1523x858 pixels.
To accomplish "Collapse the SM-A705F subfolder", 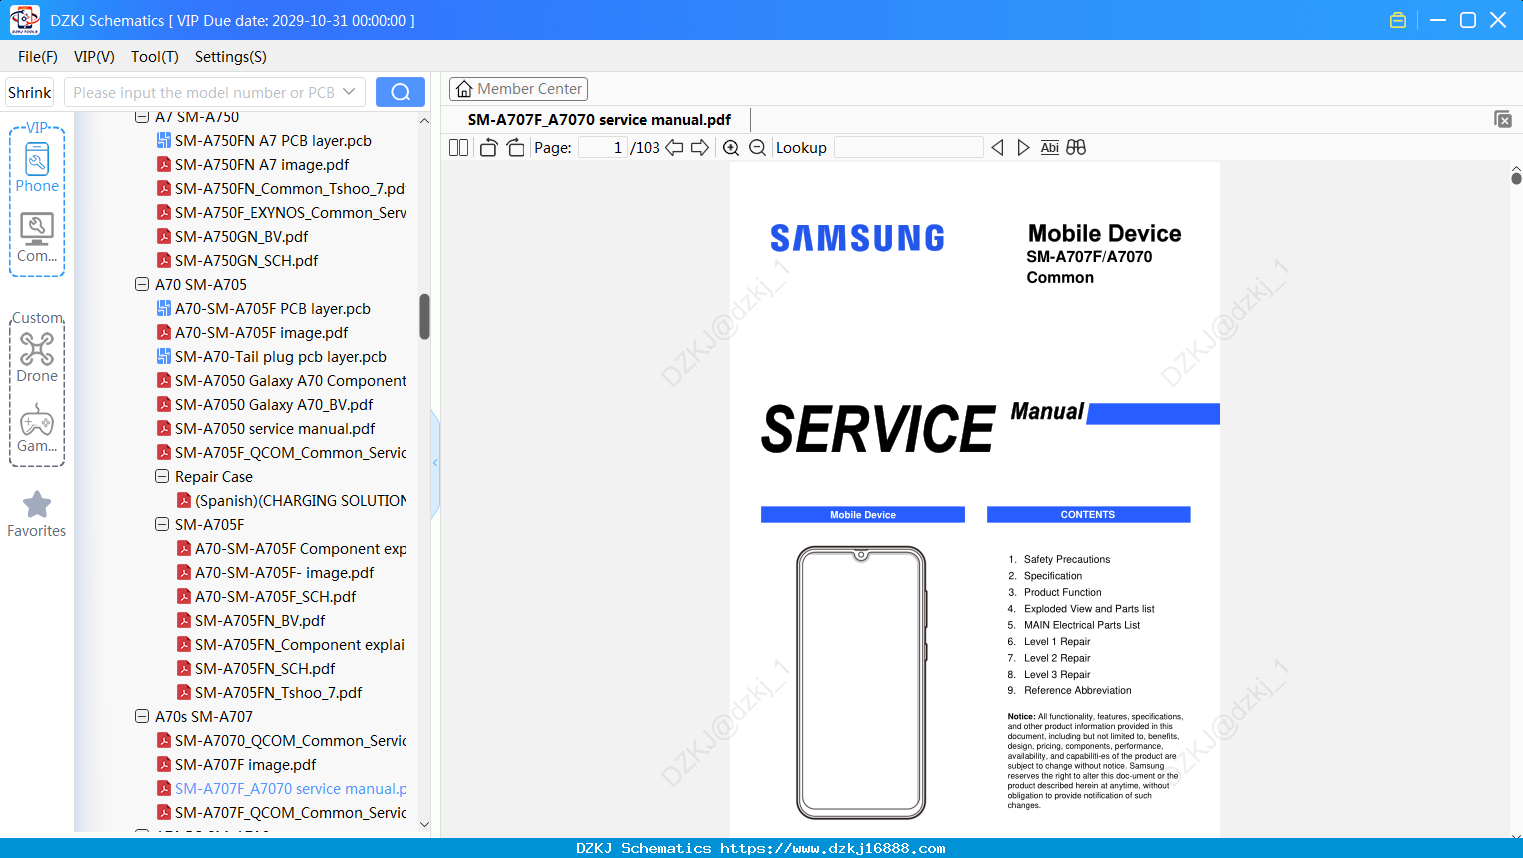I will pos(162,525).
